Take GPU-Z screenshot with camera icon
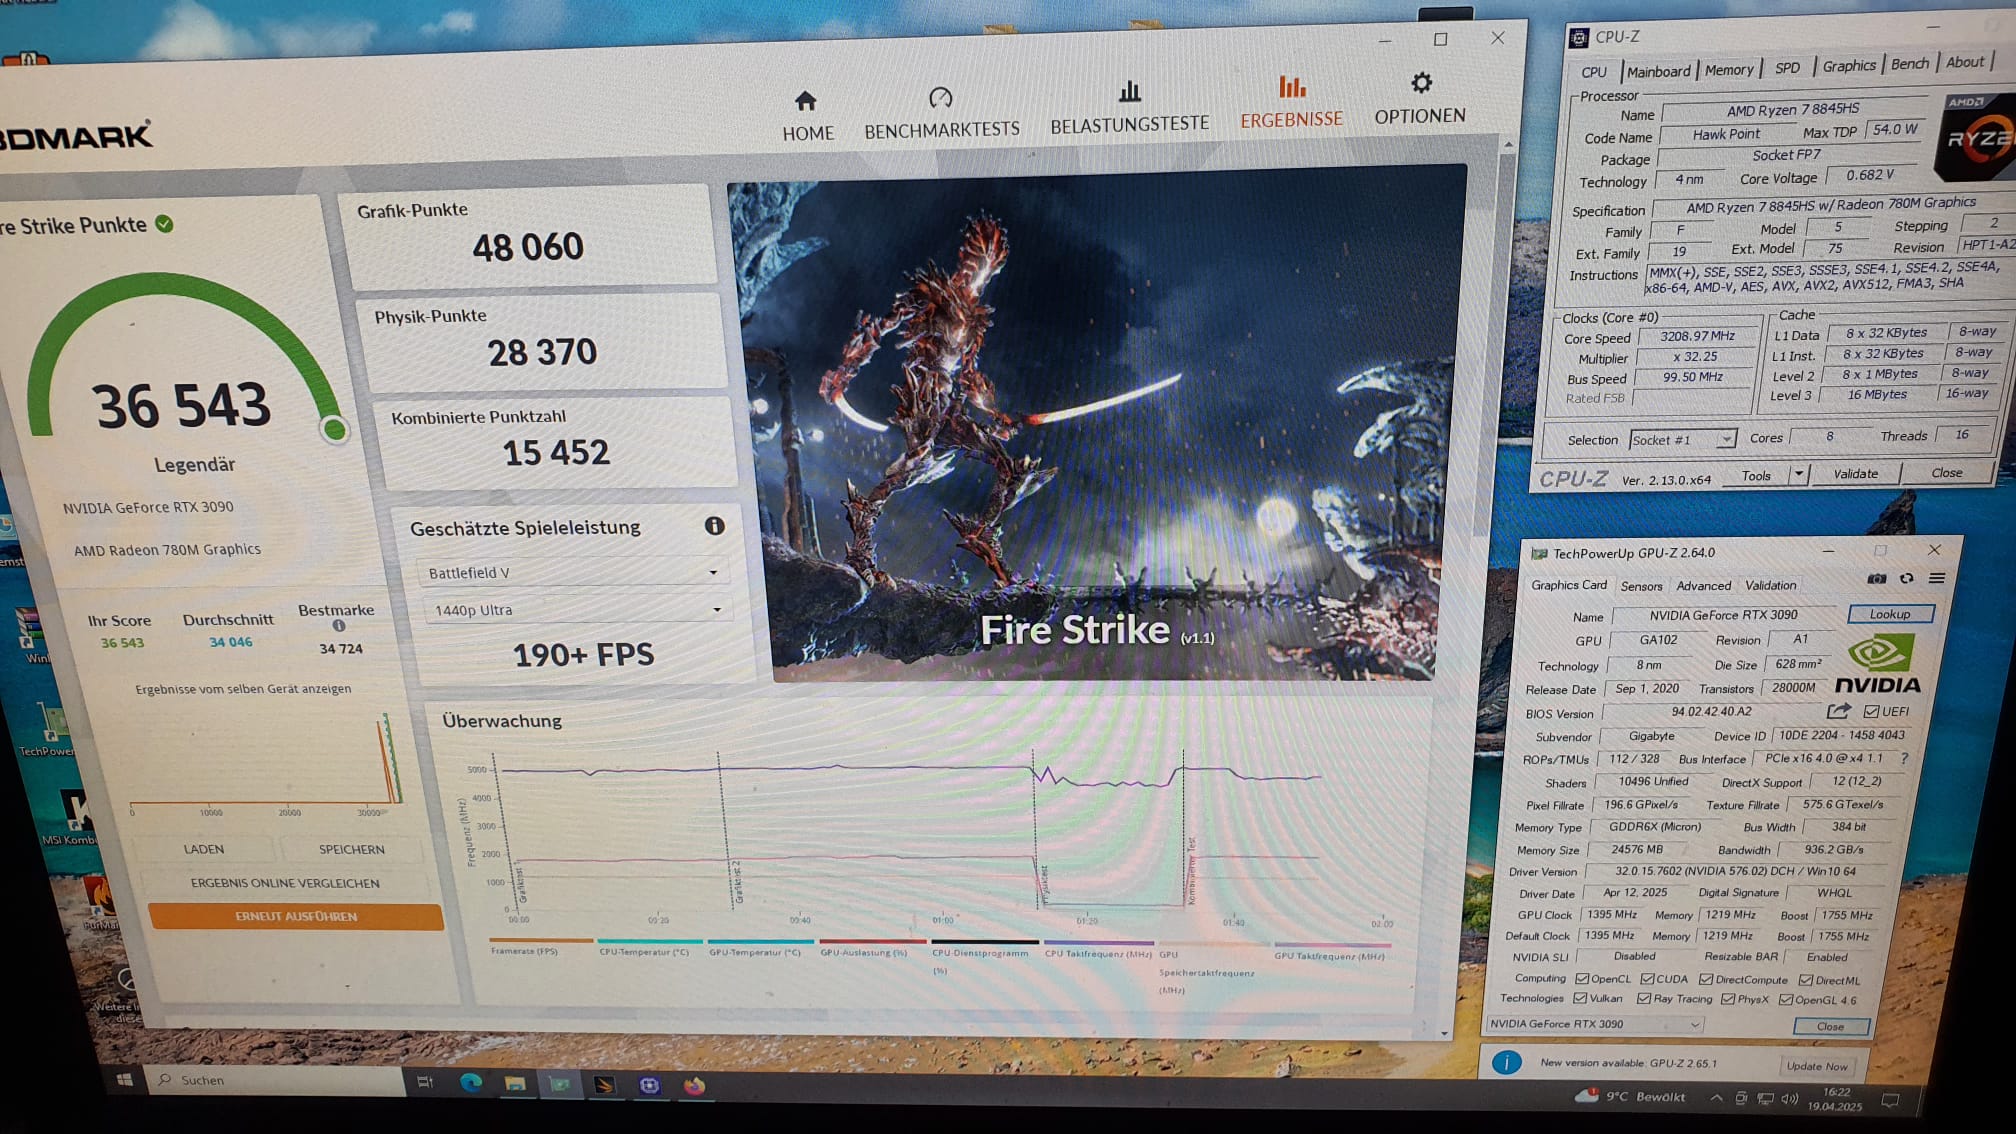The height and width of the screenshot is (1134, 2016). (1877, 579)
